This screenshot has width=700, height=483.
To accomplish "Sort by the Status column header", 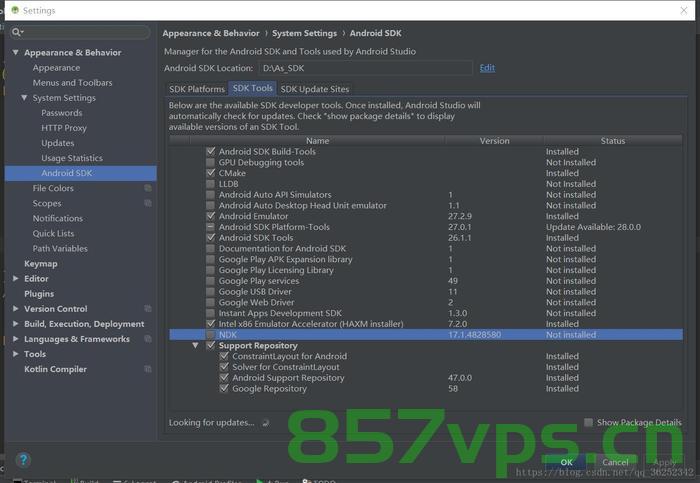I will (612, 141).
